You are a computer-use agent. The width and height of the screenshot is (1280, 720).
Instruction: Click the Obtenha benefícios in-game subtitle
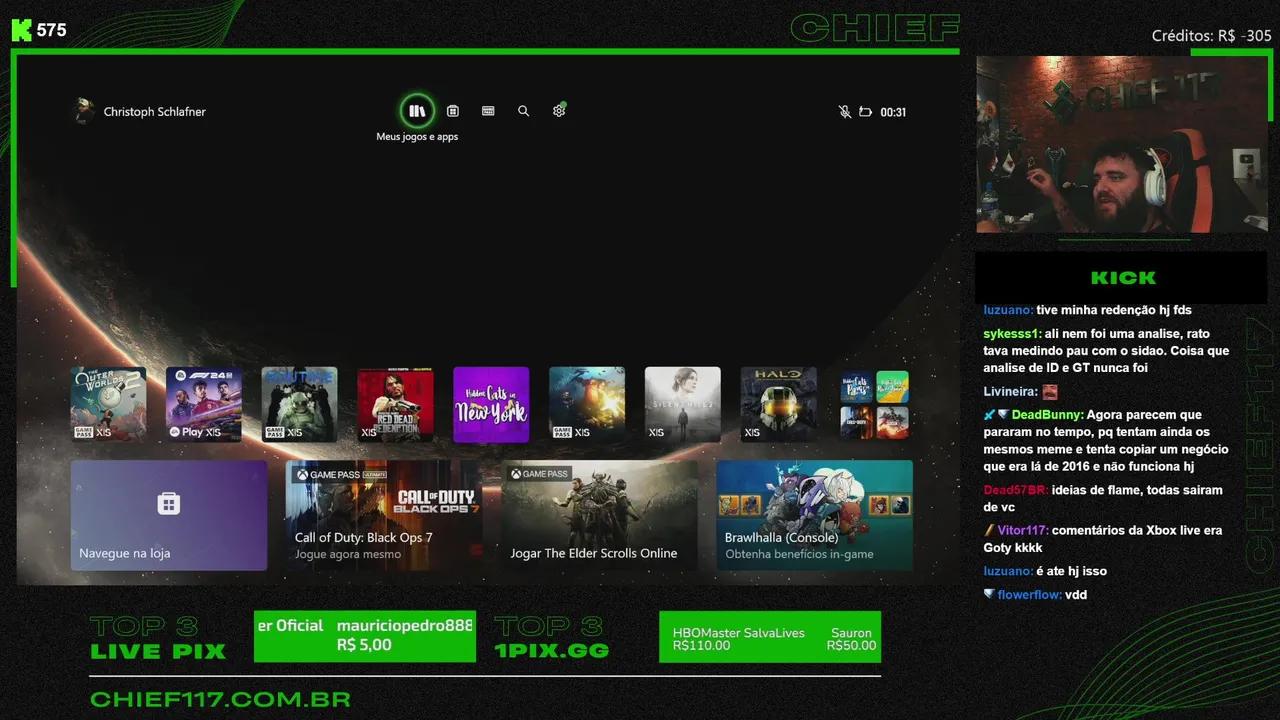[x=799, y=554]
